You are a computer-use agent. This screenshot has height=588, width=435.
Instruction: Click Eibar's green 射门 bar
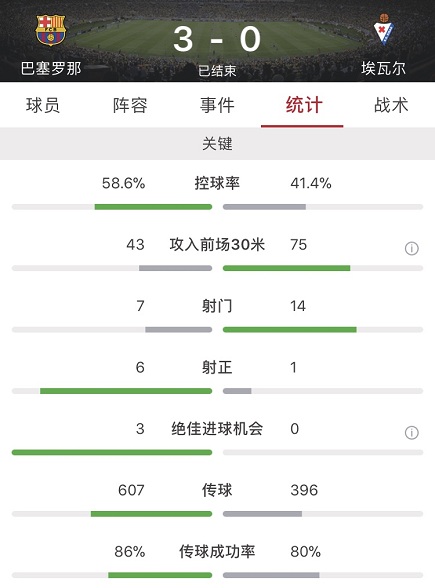coord(290,330)
